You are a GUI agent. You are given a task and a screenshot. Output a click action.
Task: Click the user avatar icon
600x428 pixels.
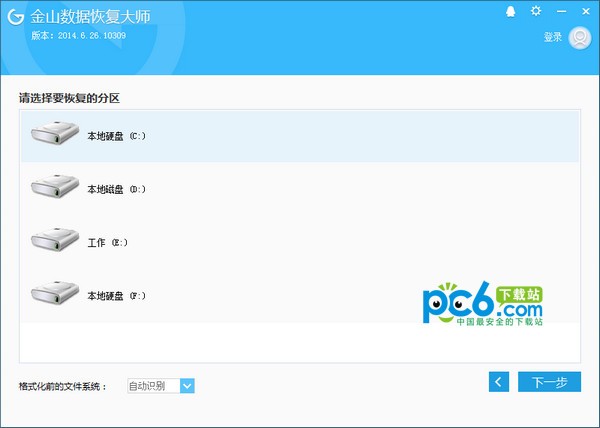[580, 37]
